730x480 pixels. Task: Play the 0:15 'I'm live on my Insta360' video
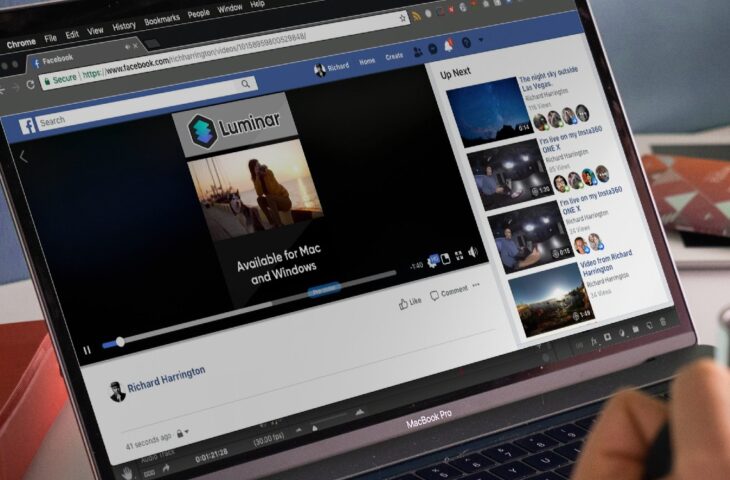(530, 237)
